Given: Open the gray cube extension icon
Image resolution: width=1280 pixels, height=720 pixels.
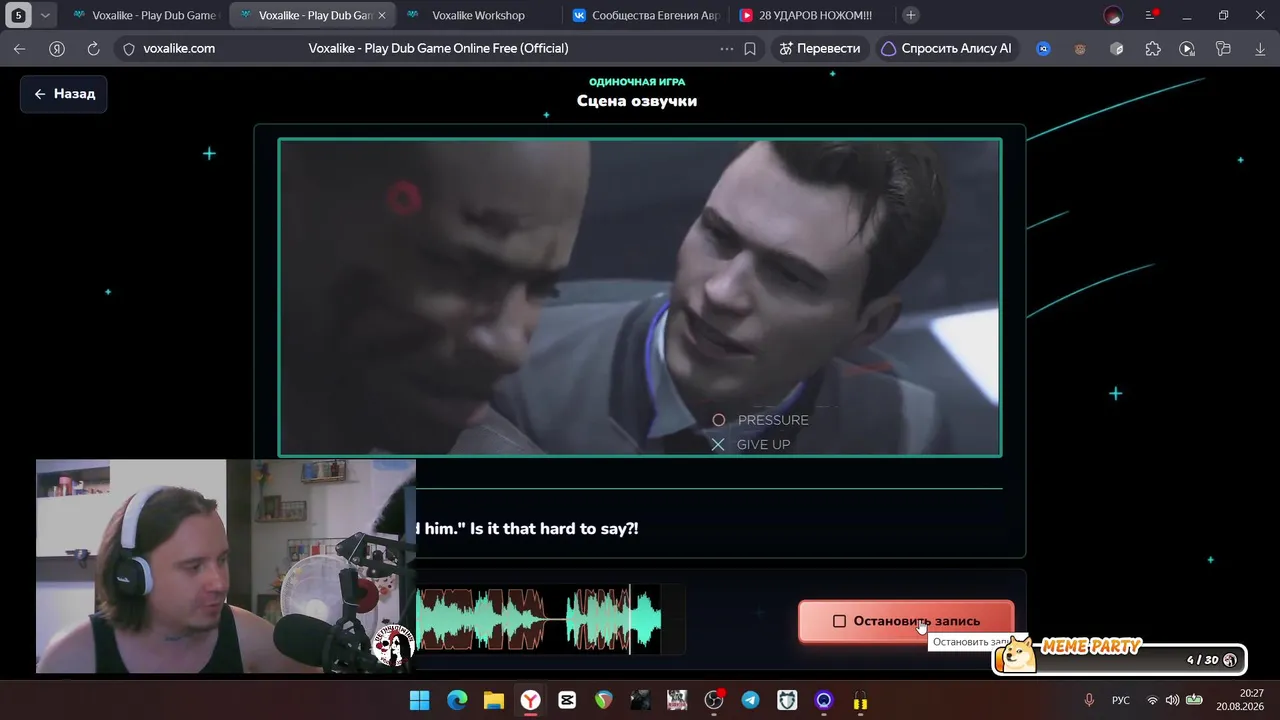Looking at the screenshot, I should 1117,48.
